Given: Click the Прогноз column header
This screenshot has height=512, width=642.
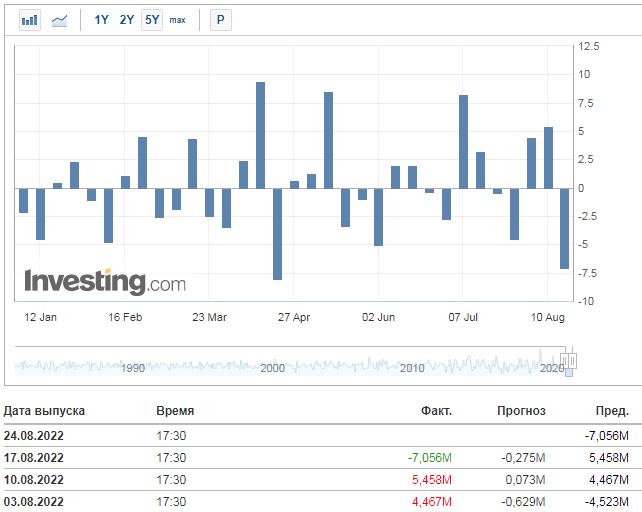Looking at the screenshot, I should click(x=521, y=411).
